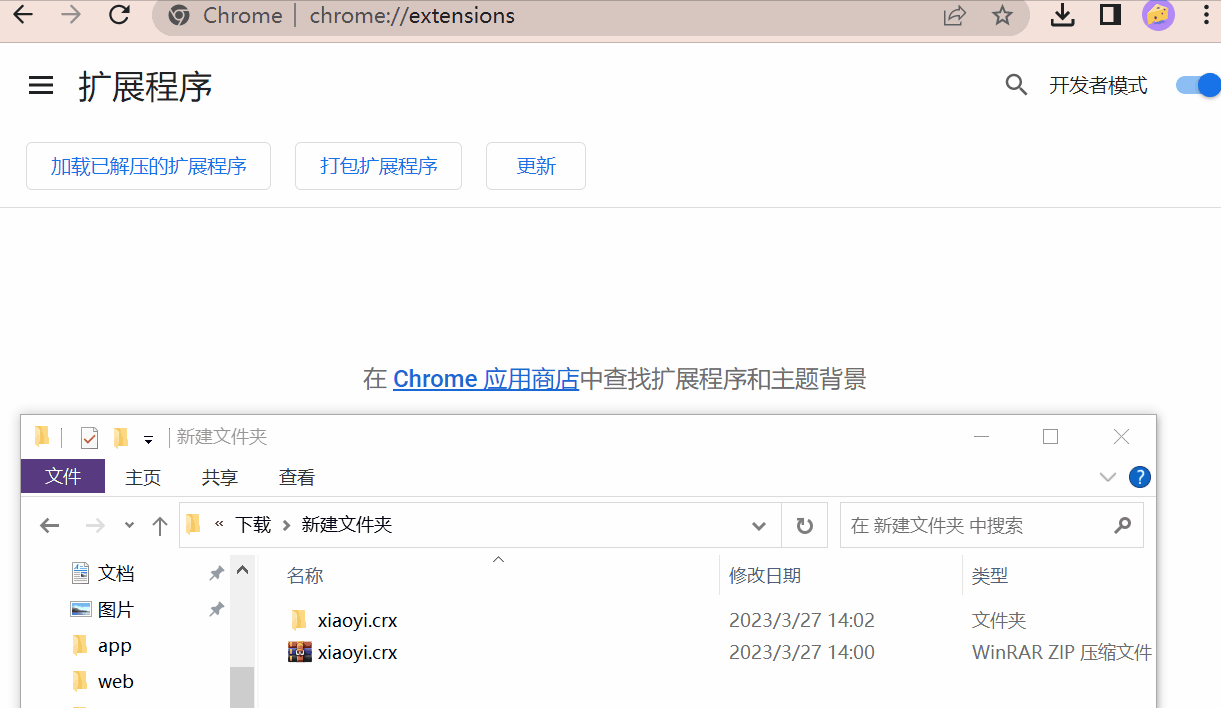Open the Chrome 应用商店 link
The height and width of the screenshot is (708, 1221).
[486, 379]
